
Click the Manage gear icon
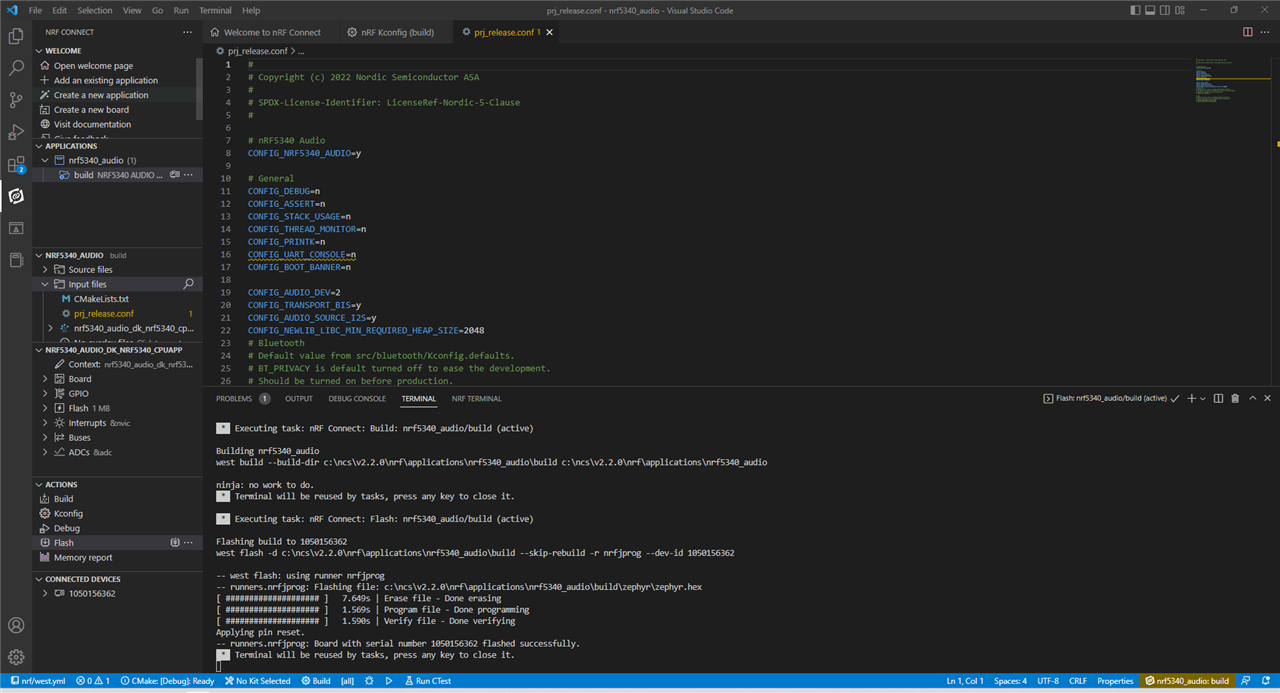[x=16, y=657]
